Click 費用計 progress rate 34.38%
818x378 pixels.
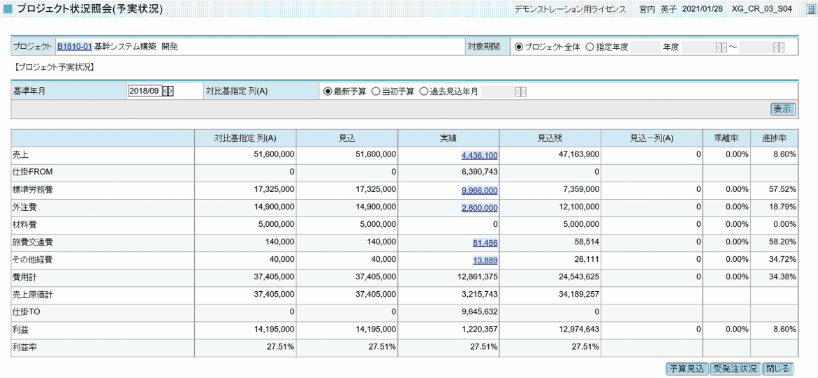pyautogui.click(x=784, y=278)
